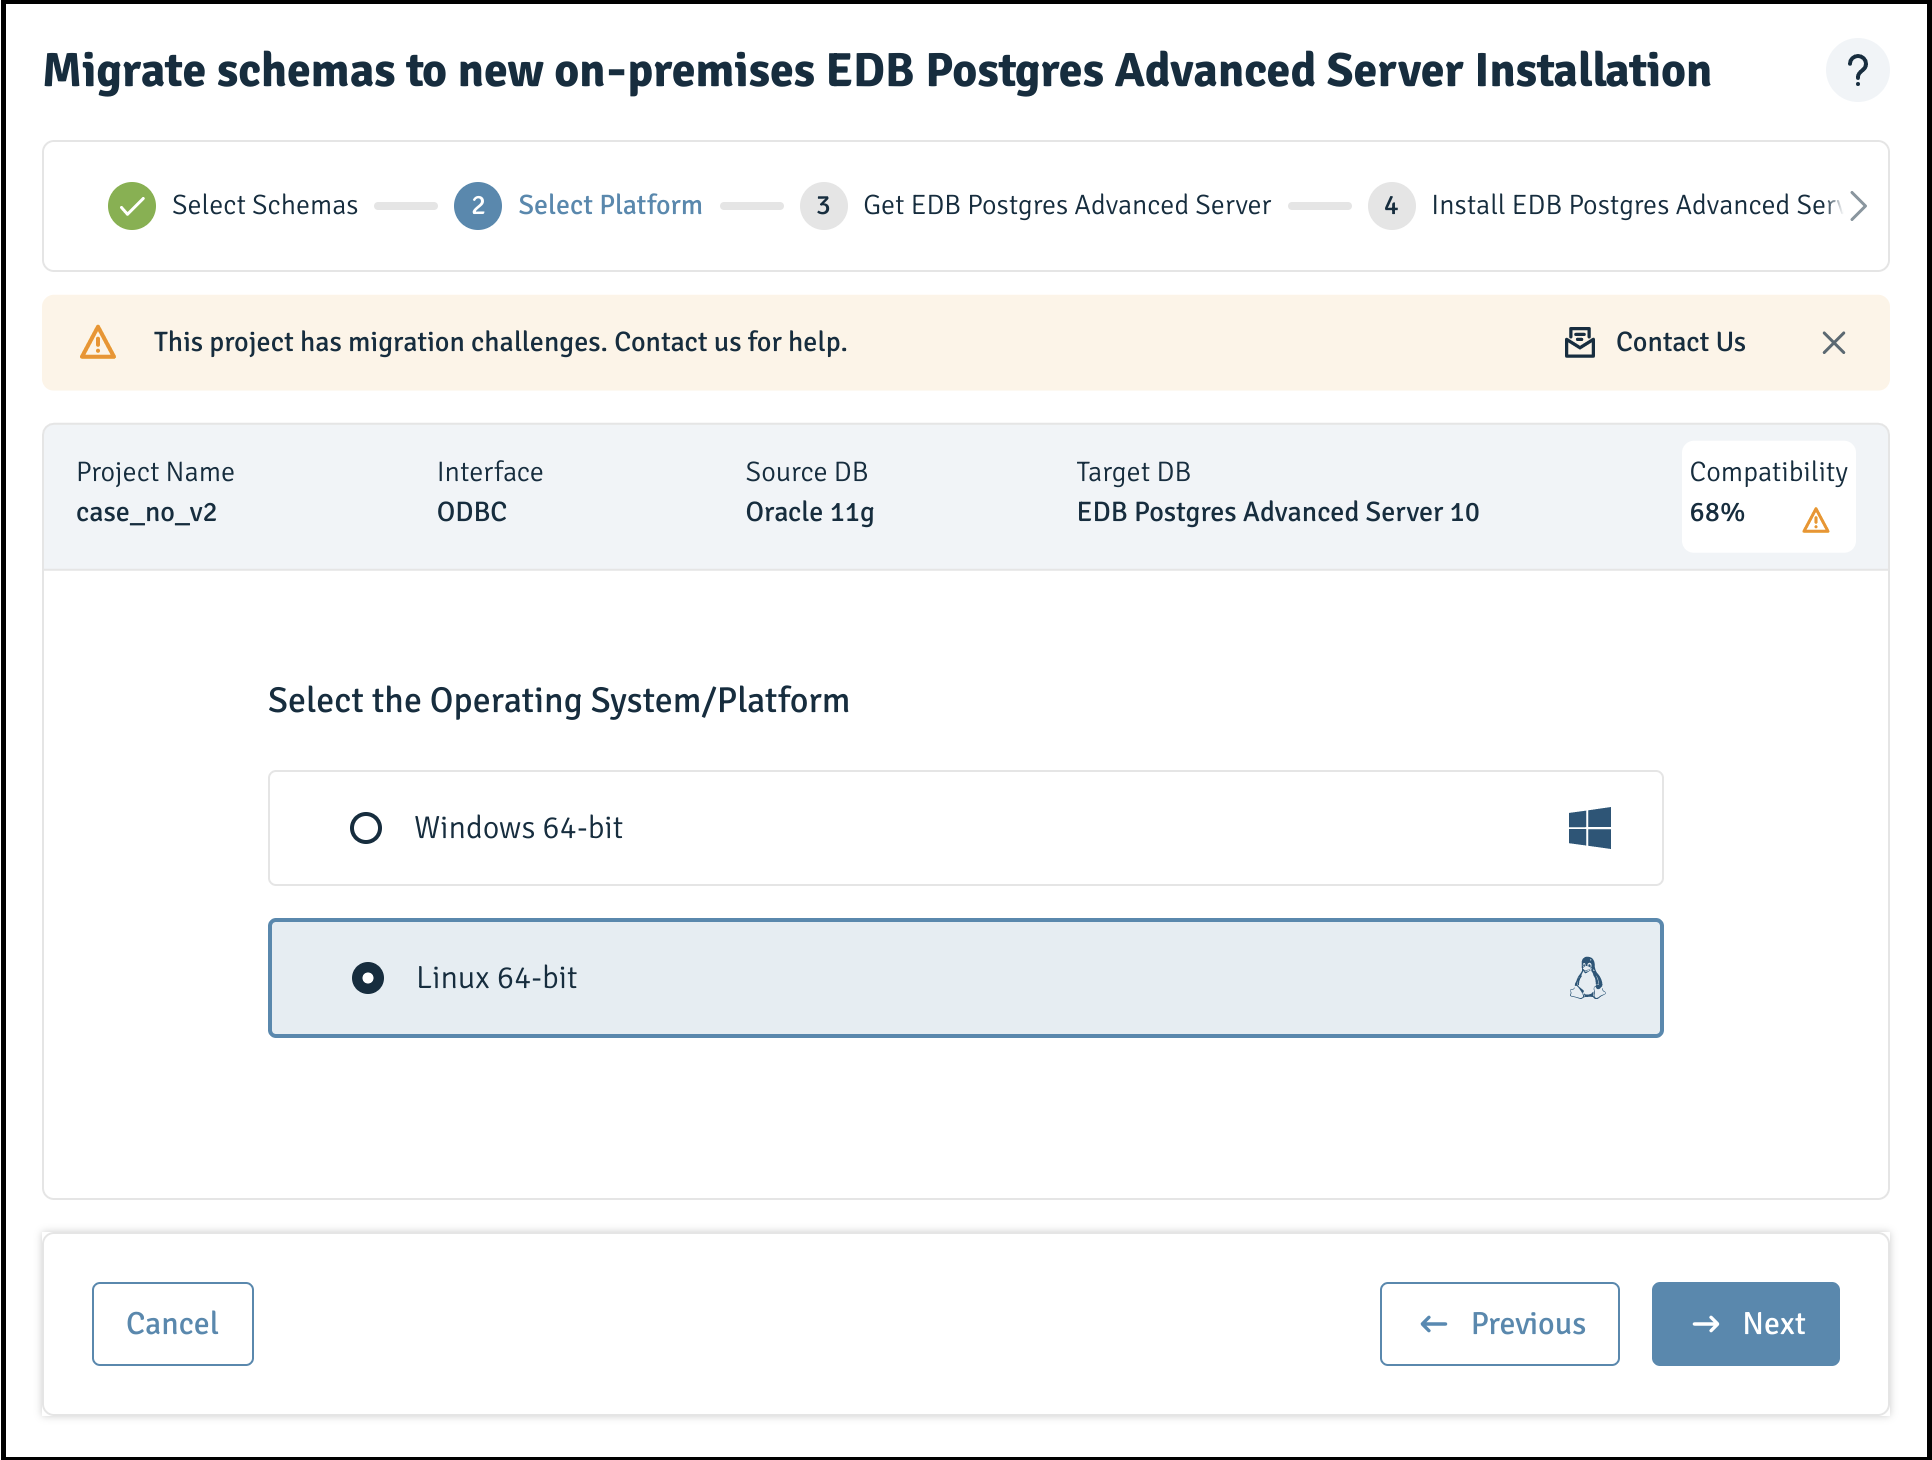The height and width of the screenshot is (1460, 1932).
Task: Go to step 4 Install EDB Postgres Advanced Server
Action: point(1605,206)
